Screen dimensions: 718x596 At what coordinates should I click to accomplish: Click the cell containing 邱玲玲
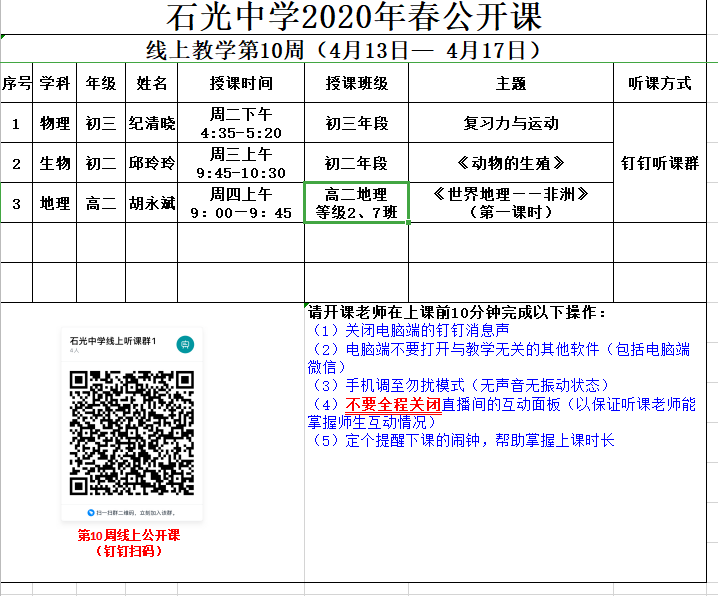151,163
